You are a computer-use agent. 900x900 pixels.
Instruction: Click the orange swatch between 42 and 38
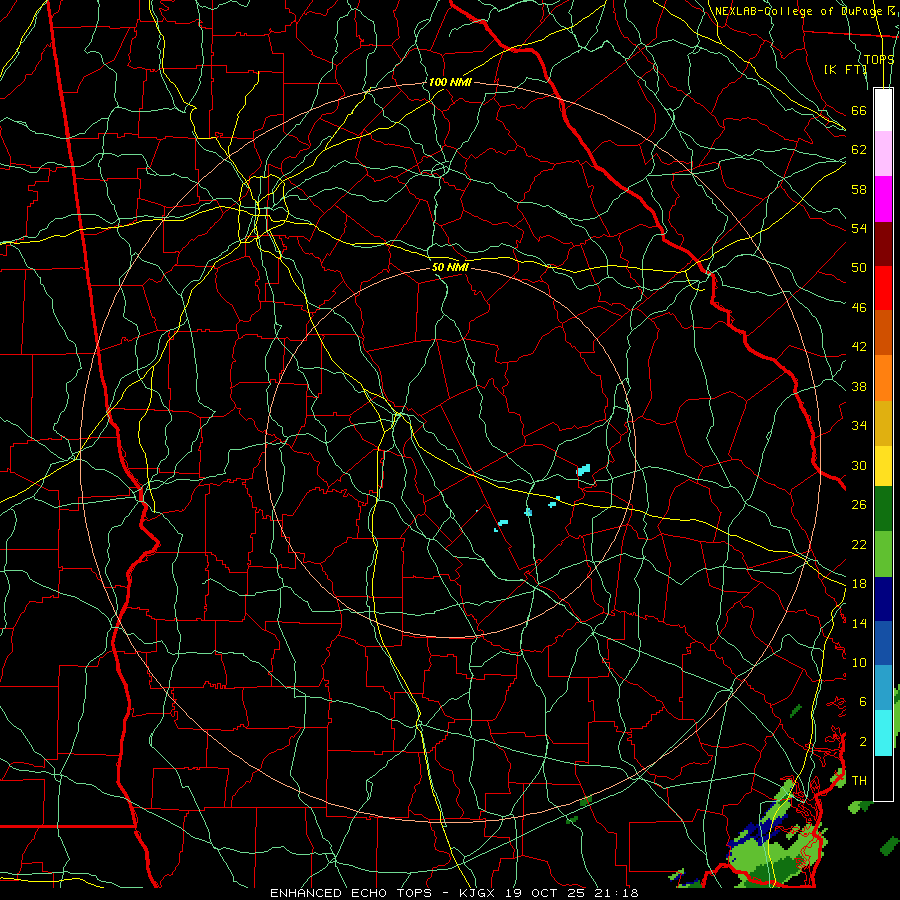(883, 377)
